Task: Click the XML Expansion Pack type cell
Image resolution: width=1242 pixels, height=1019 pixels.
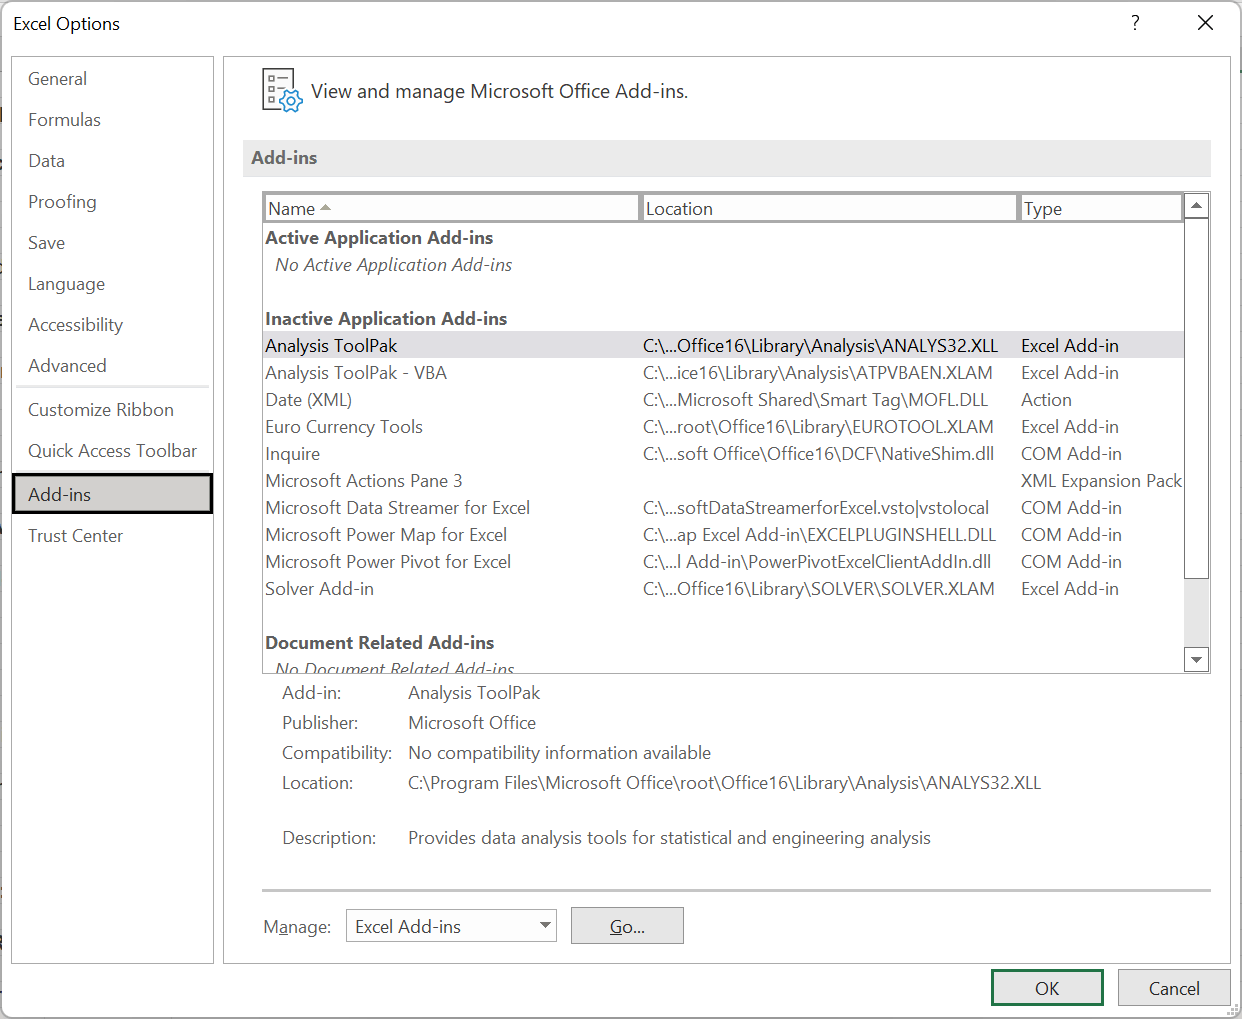Action: pos(1101,480)
